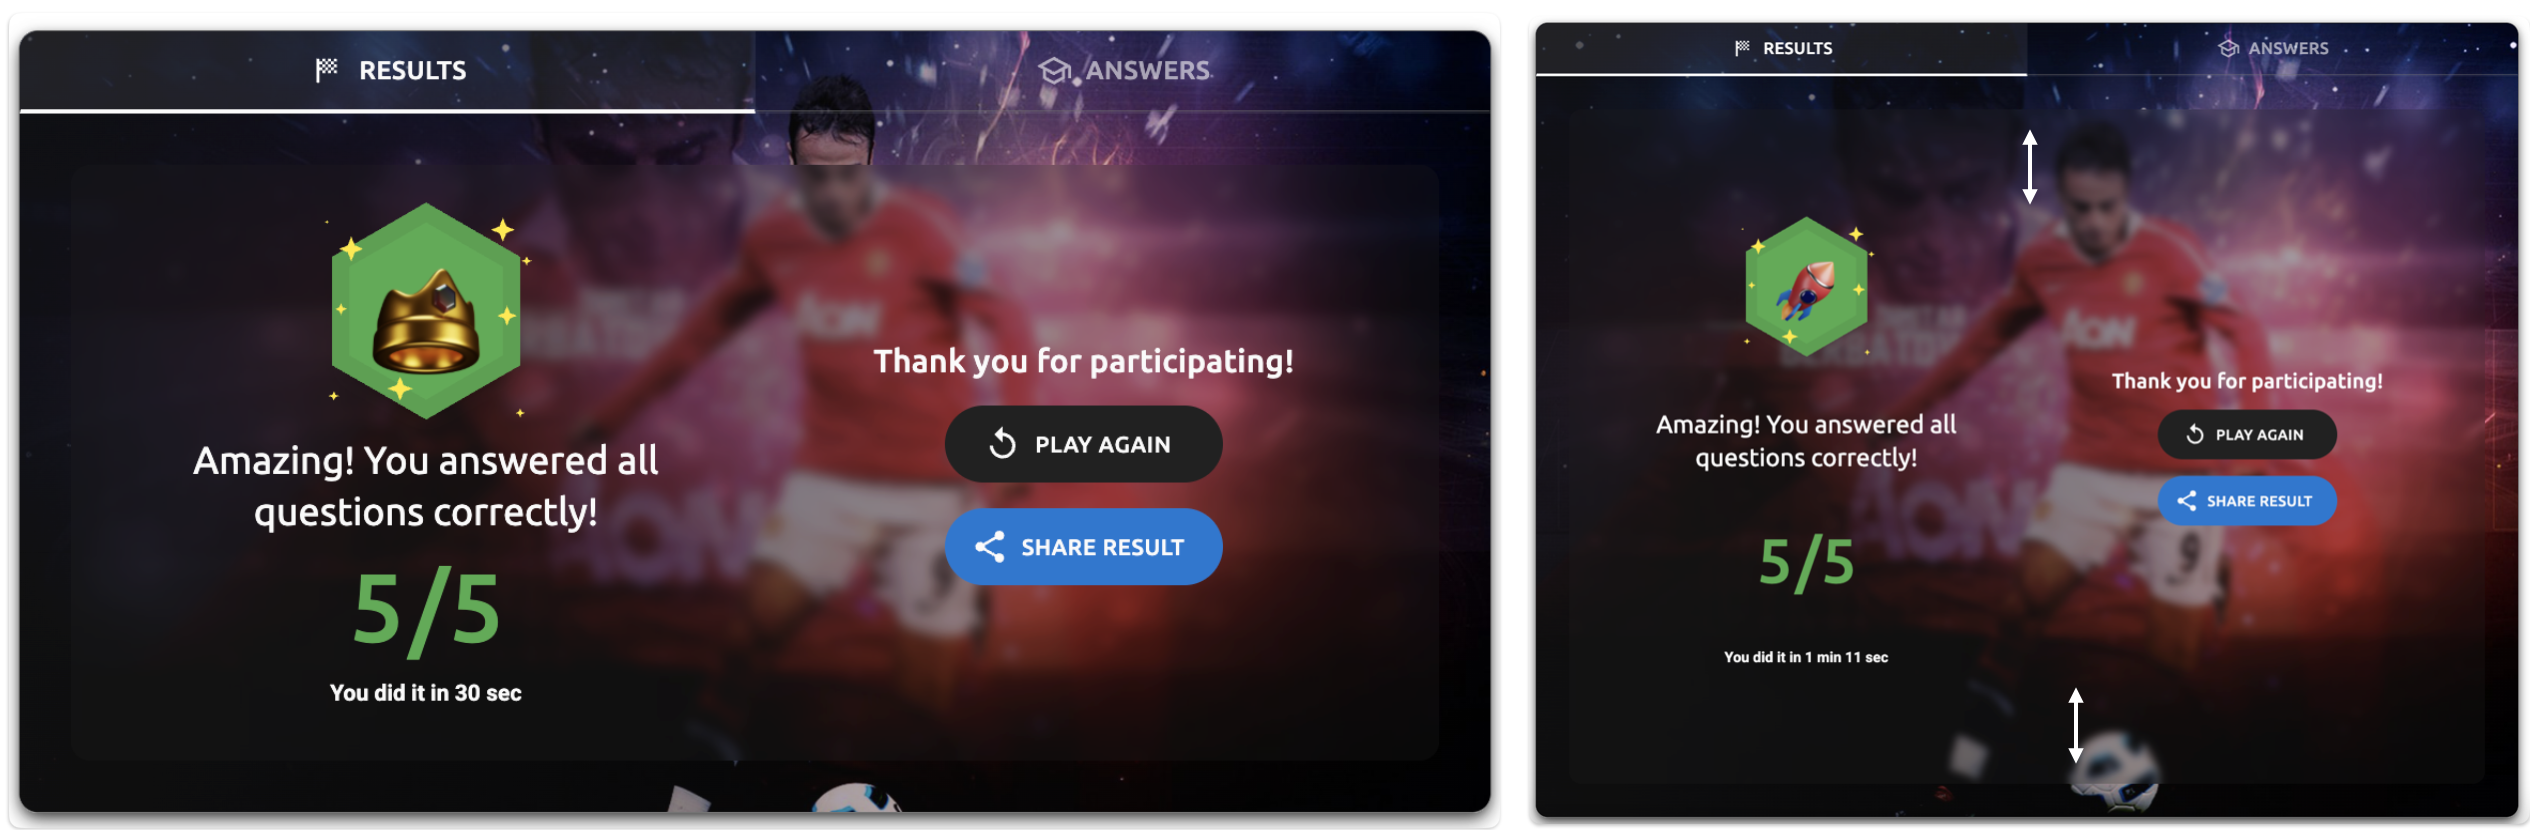
Task: Click the share icon in large Share Result button
Action: pyautogui.click(x=989, y=547)
